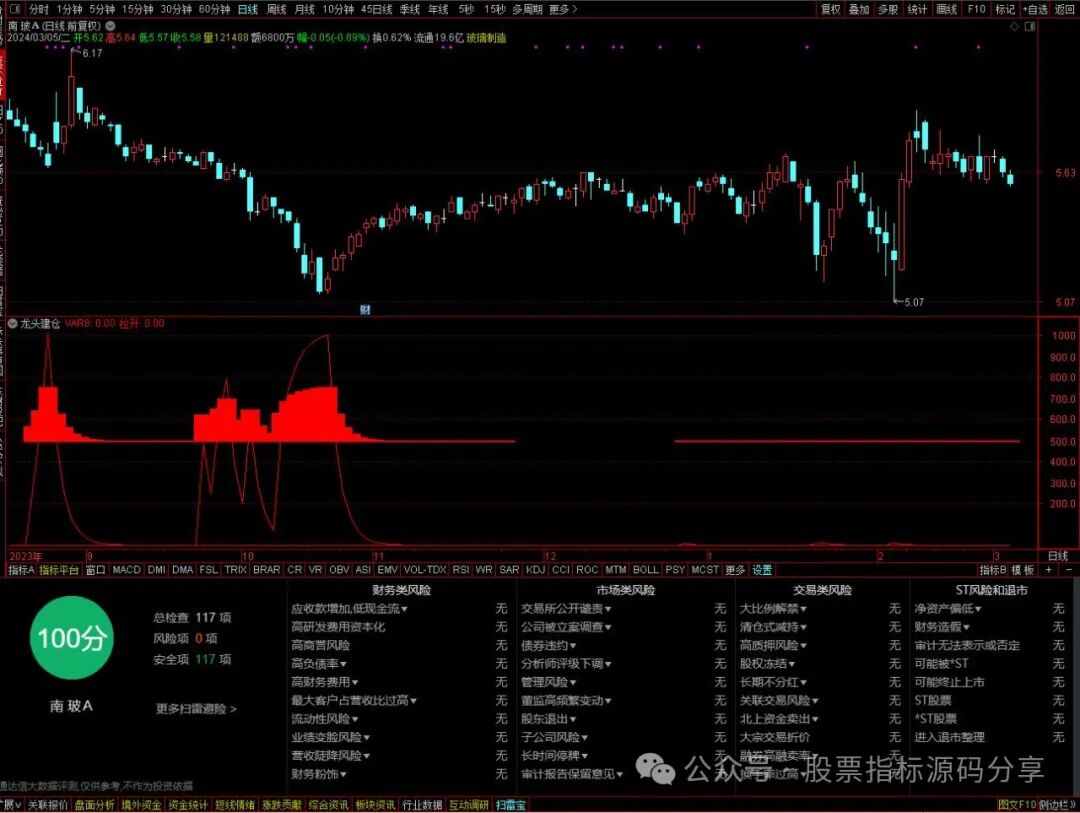Click the 标记 mark button

[x=1006, y=9]
